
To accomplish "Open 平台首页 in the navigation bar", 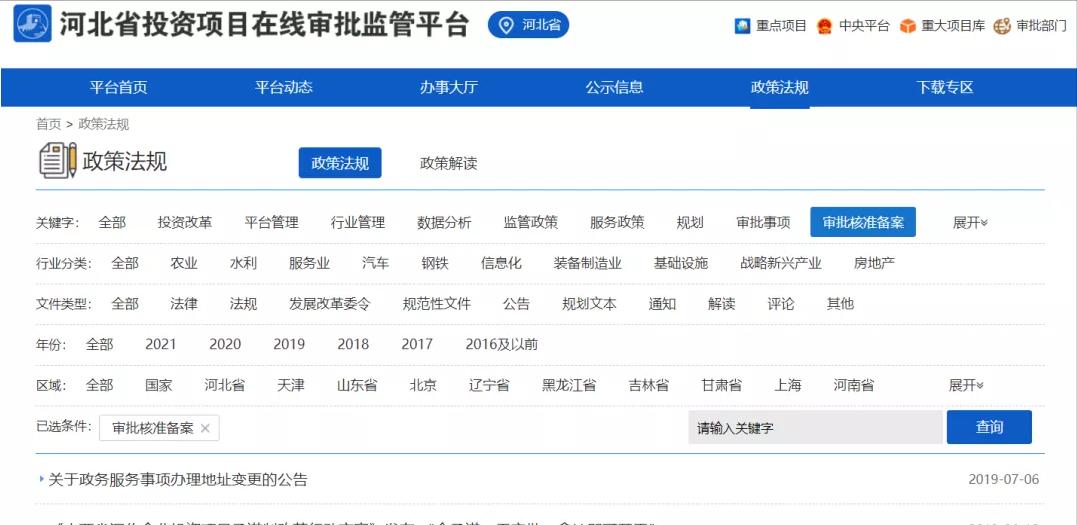I will pos(118,87).
